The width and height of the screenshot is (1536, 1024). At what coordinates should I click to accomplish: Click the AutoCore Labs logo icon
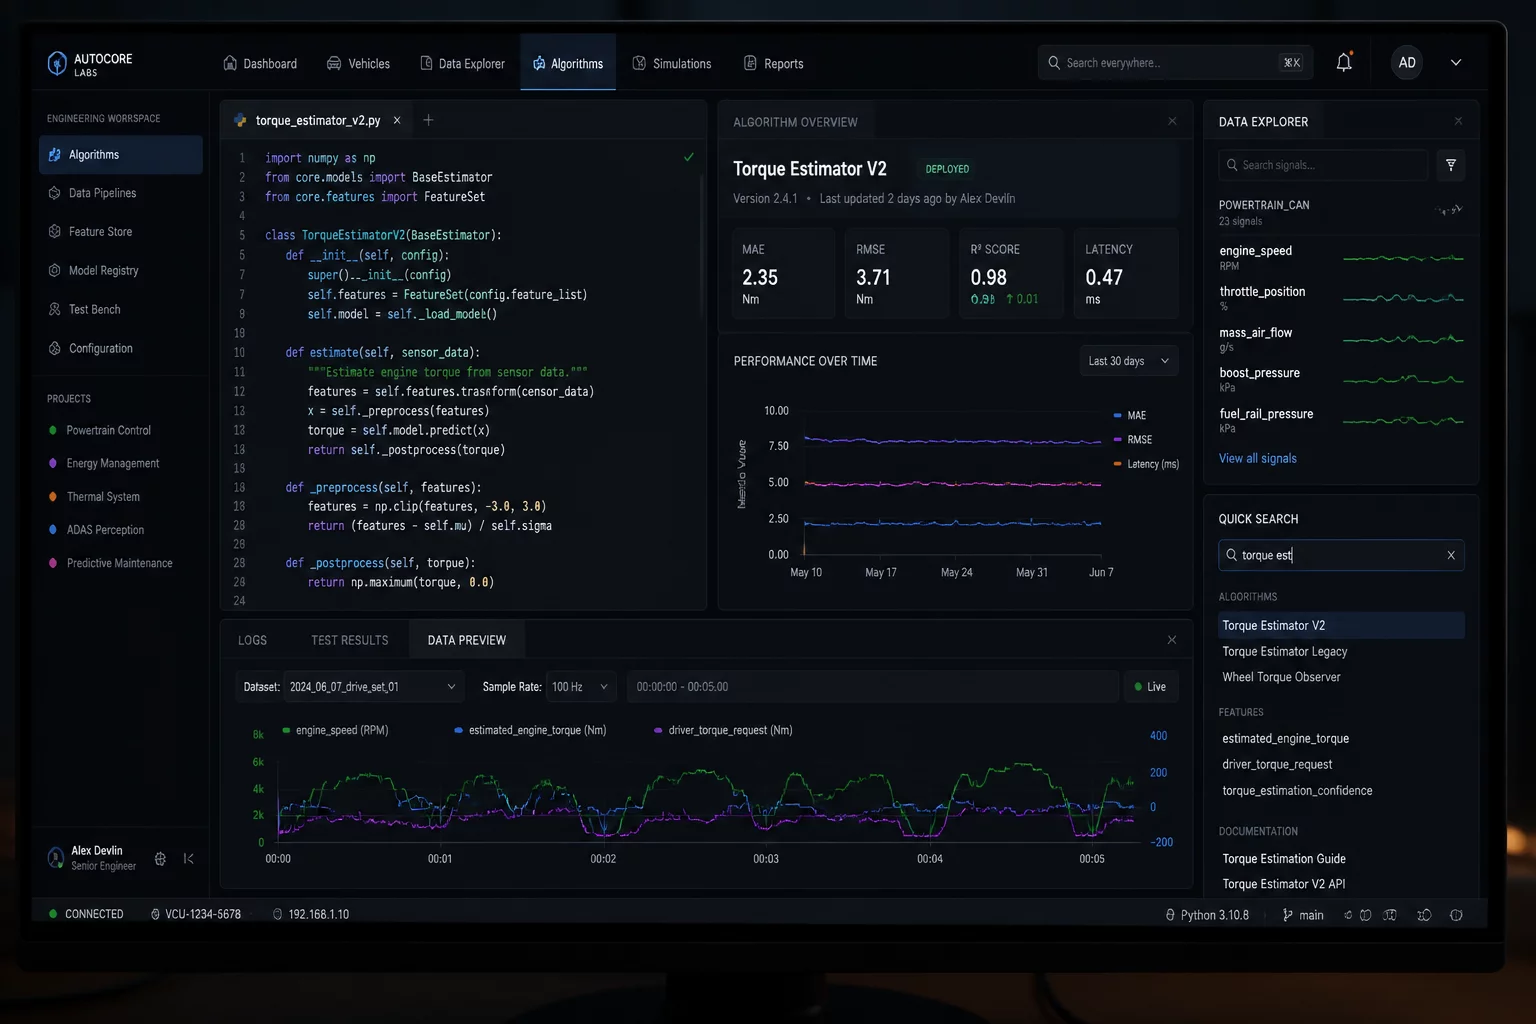pyautogui.click(x=57, y=63)
